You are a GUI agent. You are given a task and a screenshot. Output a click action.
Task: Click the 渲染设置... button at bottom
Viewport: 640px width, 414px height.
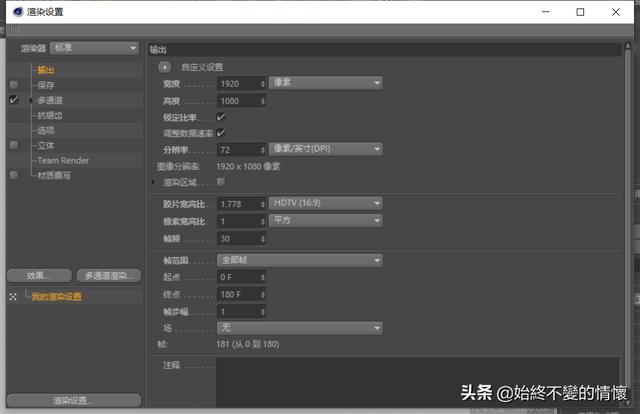(x=74, y=401)
